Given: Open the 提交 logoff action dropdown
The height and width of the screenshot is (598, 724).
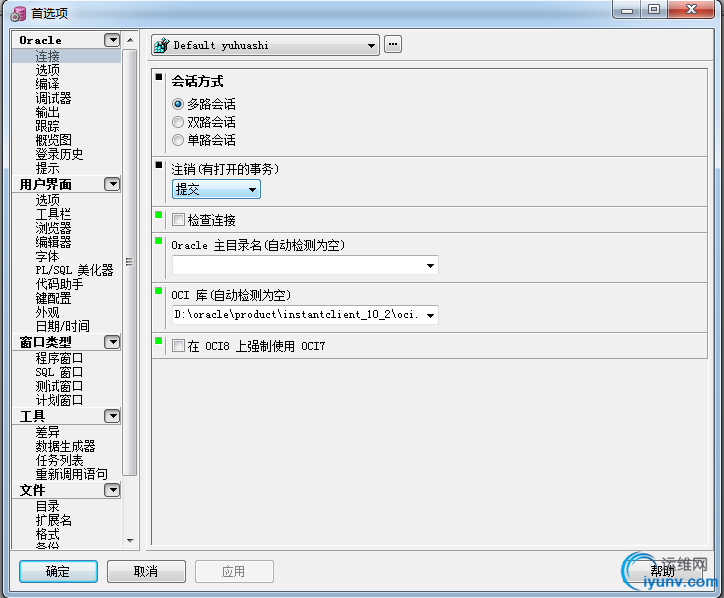Looking at the screenshot, I should point(216,189).
